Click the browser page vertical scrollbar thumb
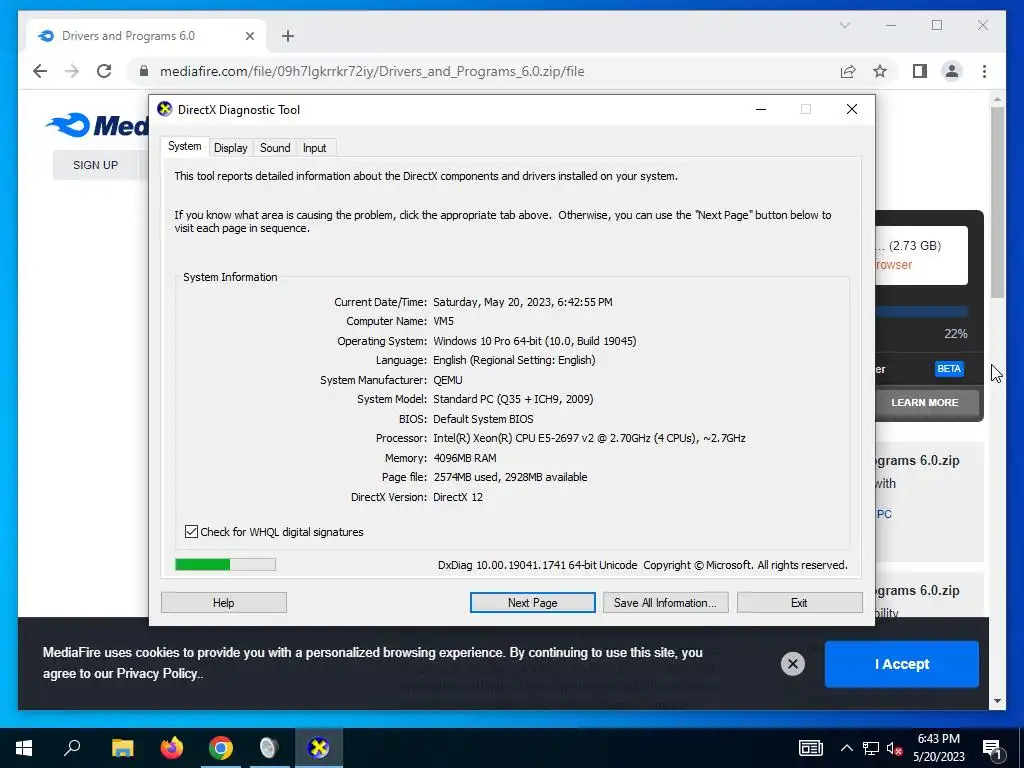1024x768 pixels. click(997, 202)
